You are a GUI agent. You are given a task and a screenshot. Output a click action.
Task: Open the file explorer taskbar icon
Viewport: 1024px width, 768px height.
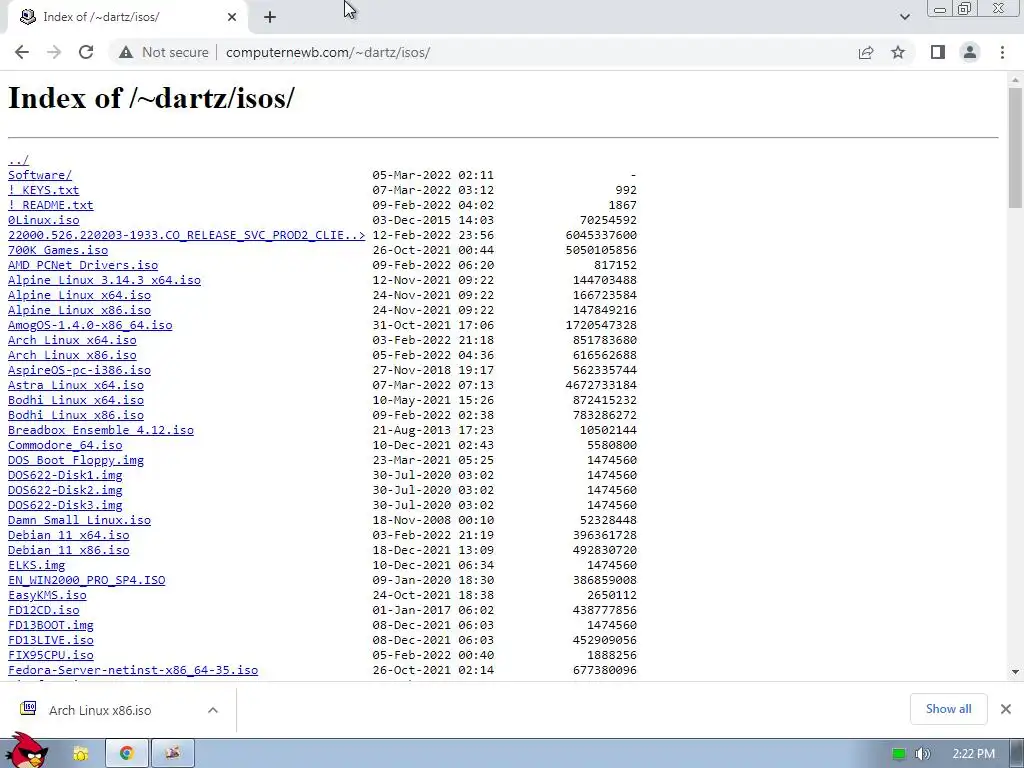(80, 754)
